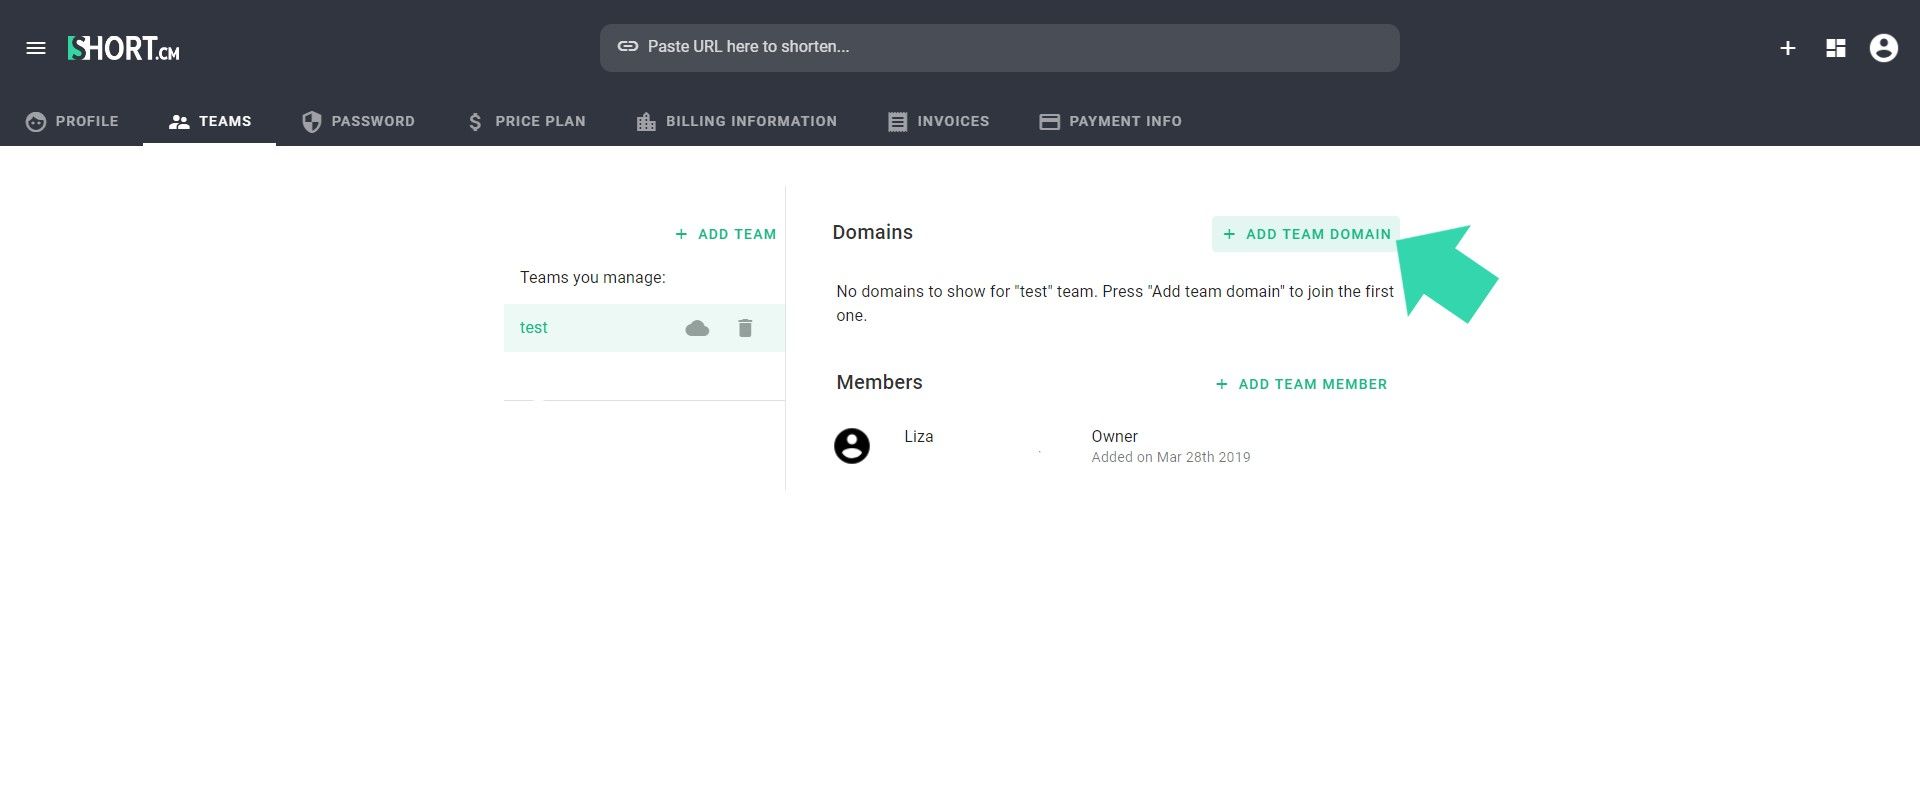Click the Added on Mar 28th 2019 text
1920x808 pixels.
pyautogui.click(x=1171, y=457)
